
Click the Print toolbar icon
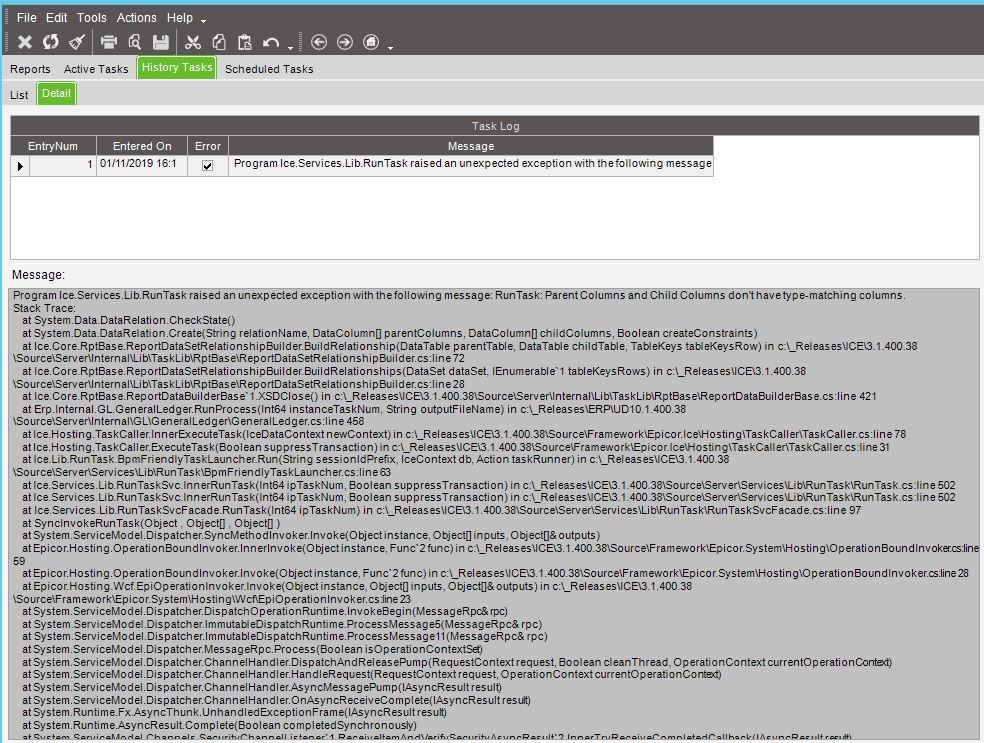tap(109, 42)
